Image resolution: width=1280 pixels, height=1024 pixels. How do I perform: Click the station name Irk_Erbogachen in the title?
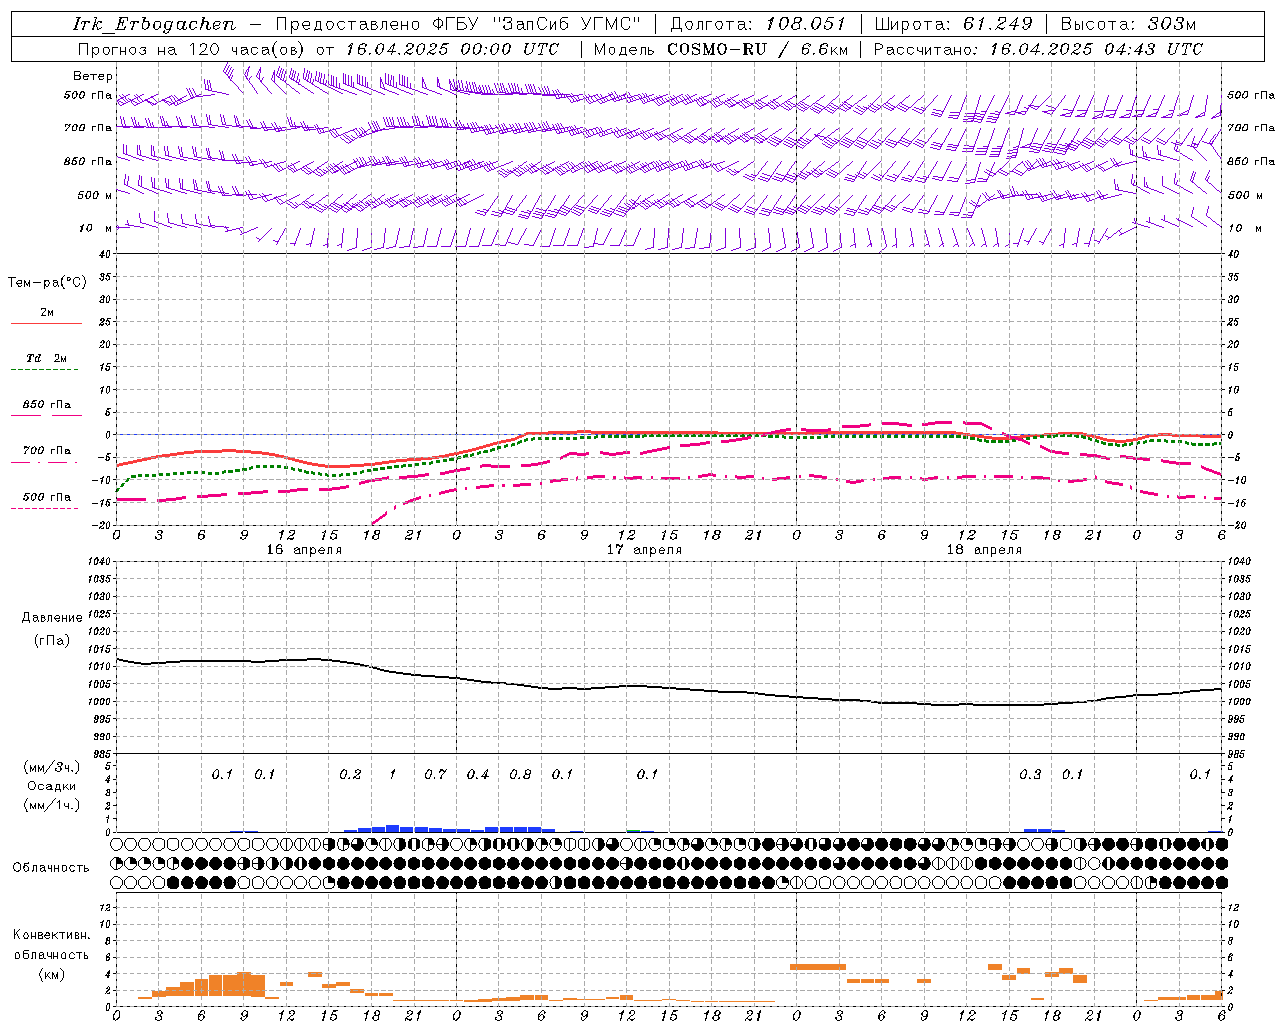click(154, 24)
